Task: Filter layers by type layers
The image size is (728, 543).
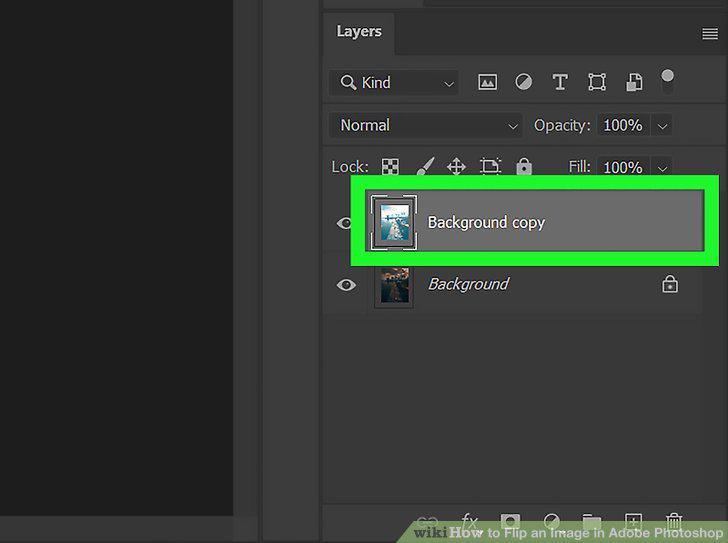Action: click(x=560, y=82)
